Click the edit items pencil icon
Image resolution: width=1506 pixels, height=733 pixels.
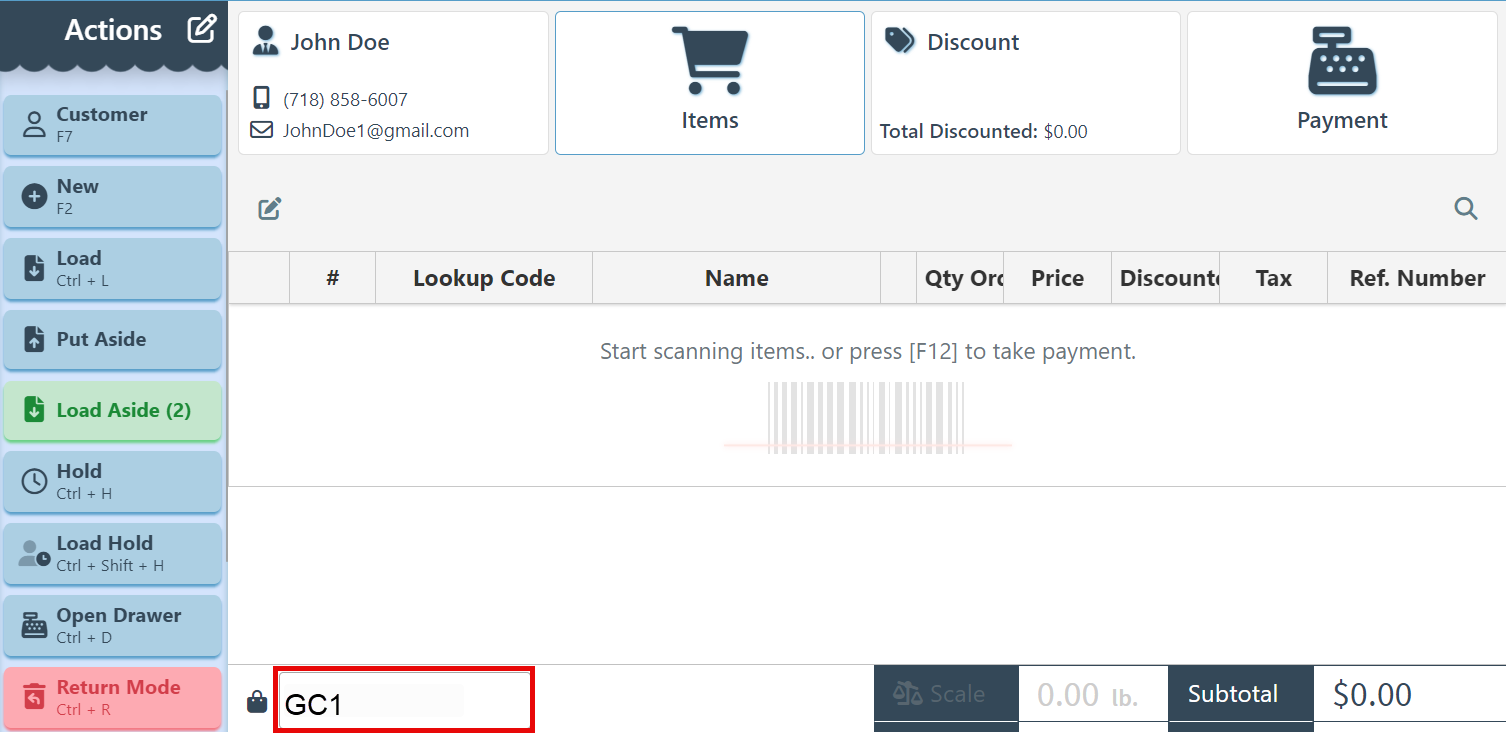coord(270,209)
